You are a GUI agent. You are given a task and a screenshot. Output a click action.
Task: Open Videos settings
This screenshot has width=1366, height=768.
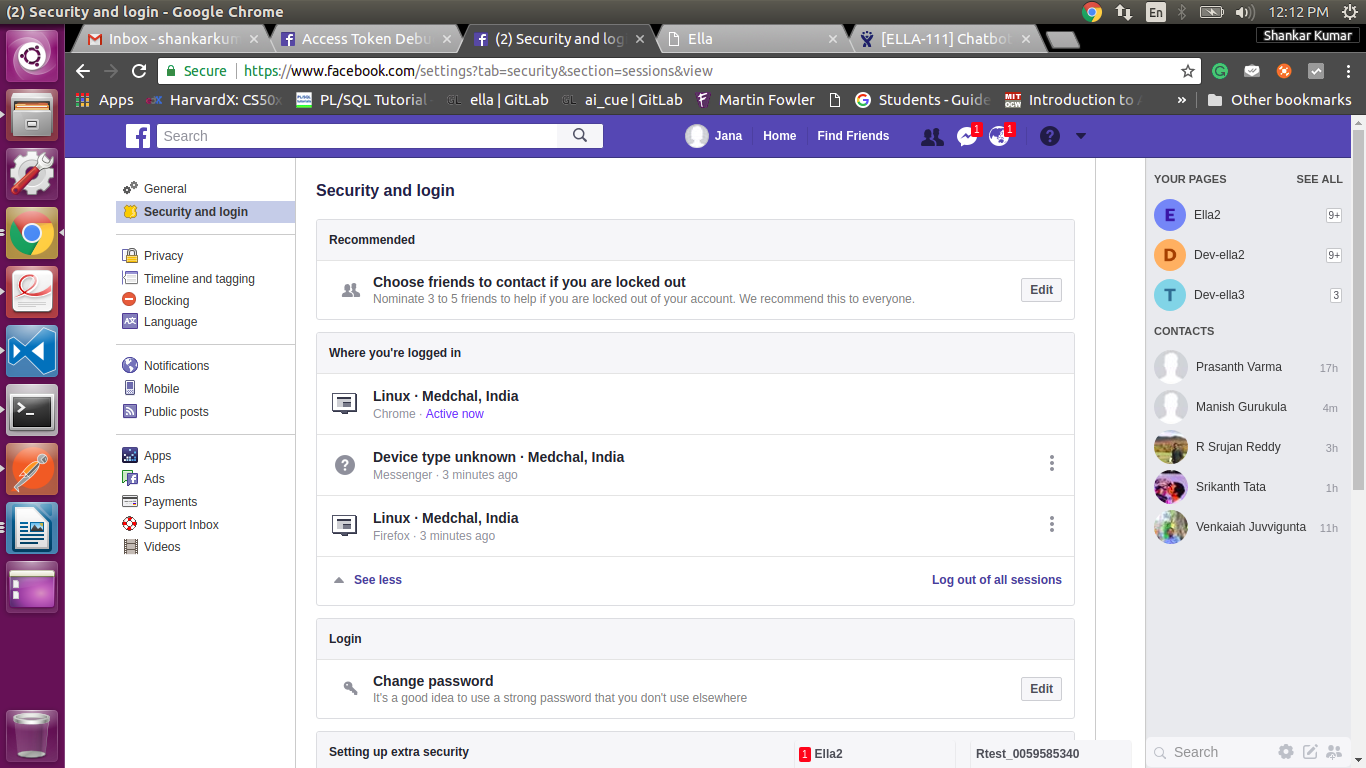pyautogui.click(x=162, y=547)
